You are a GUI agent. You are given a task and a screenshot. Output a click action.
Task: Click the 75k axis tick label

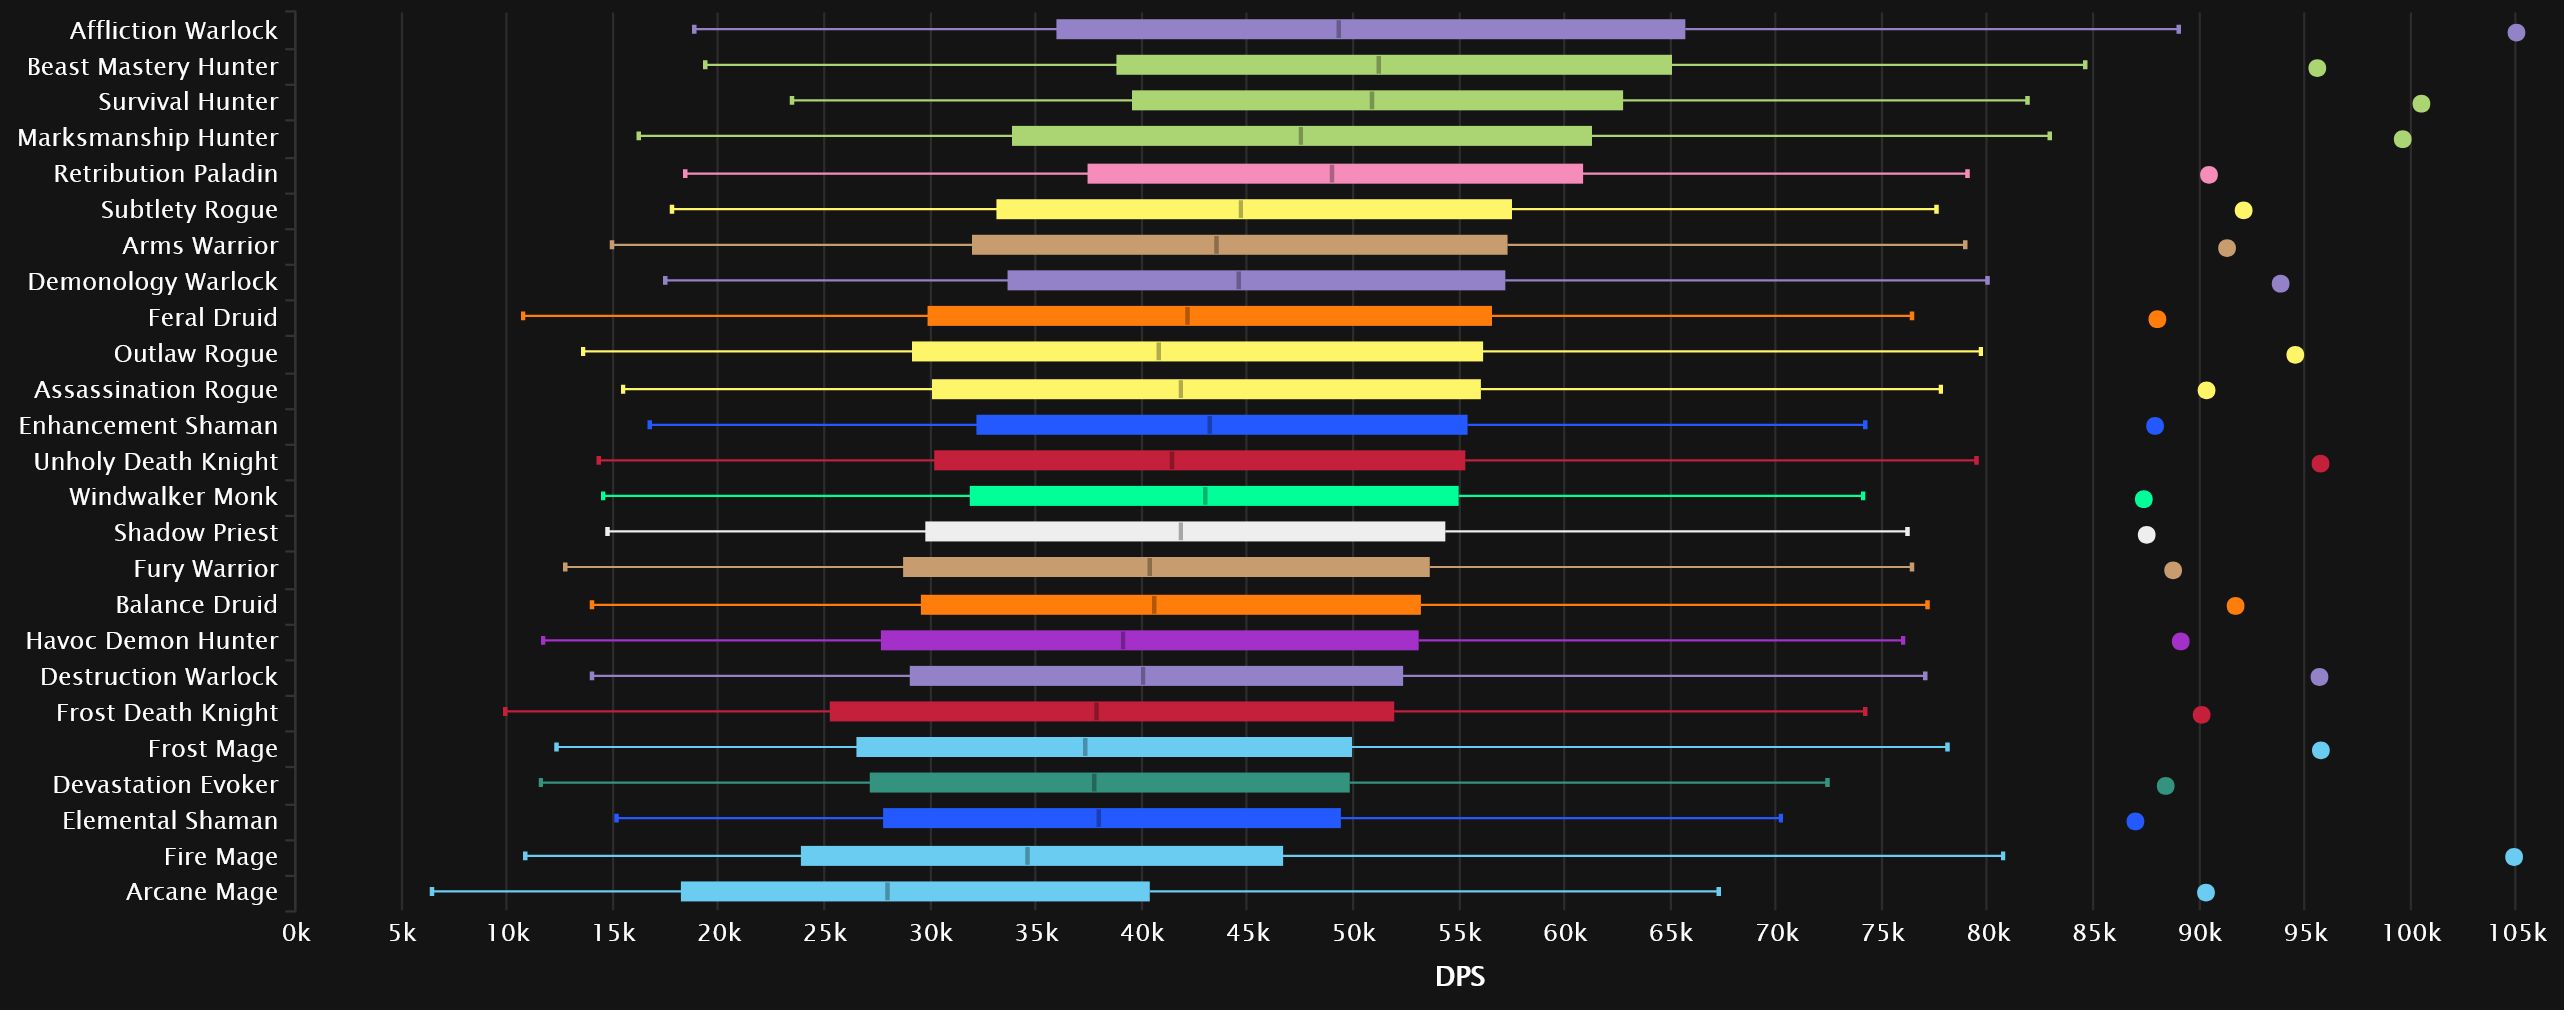pos(1883,934)
